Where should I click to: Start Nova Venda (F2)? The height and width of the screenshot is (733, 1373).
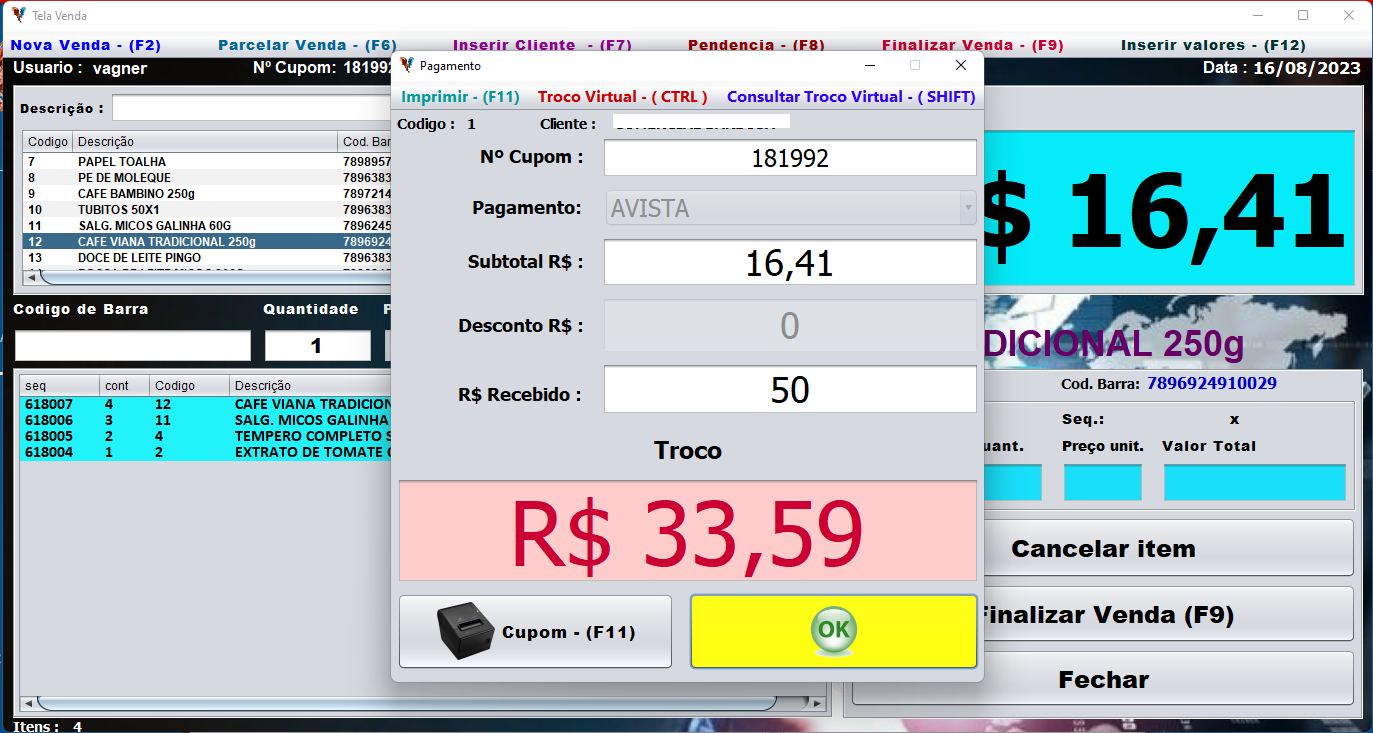click(x=85, y=45)
